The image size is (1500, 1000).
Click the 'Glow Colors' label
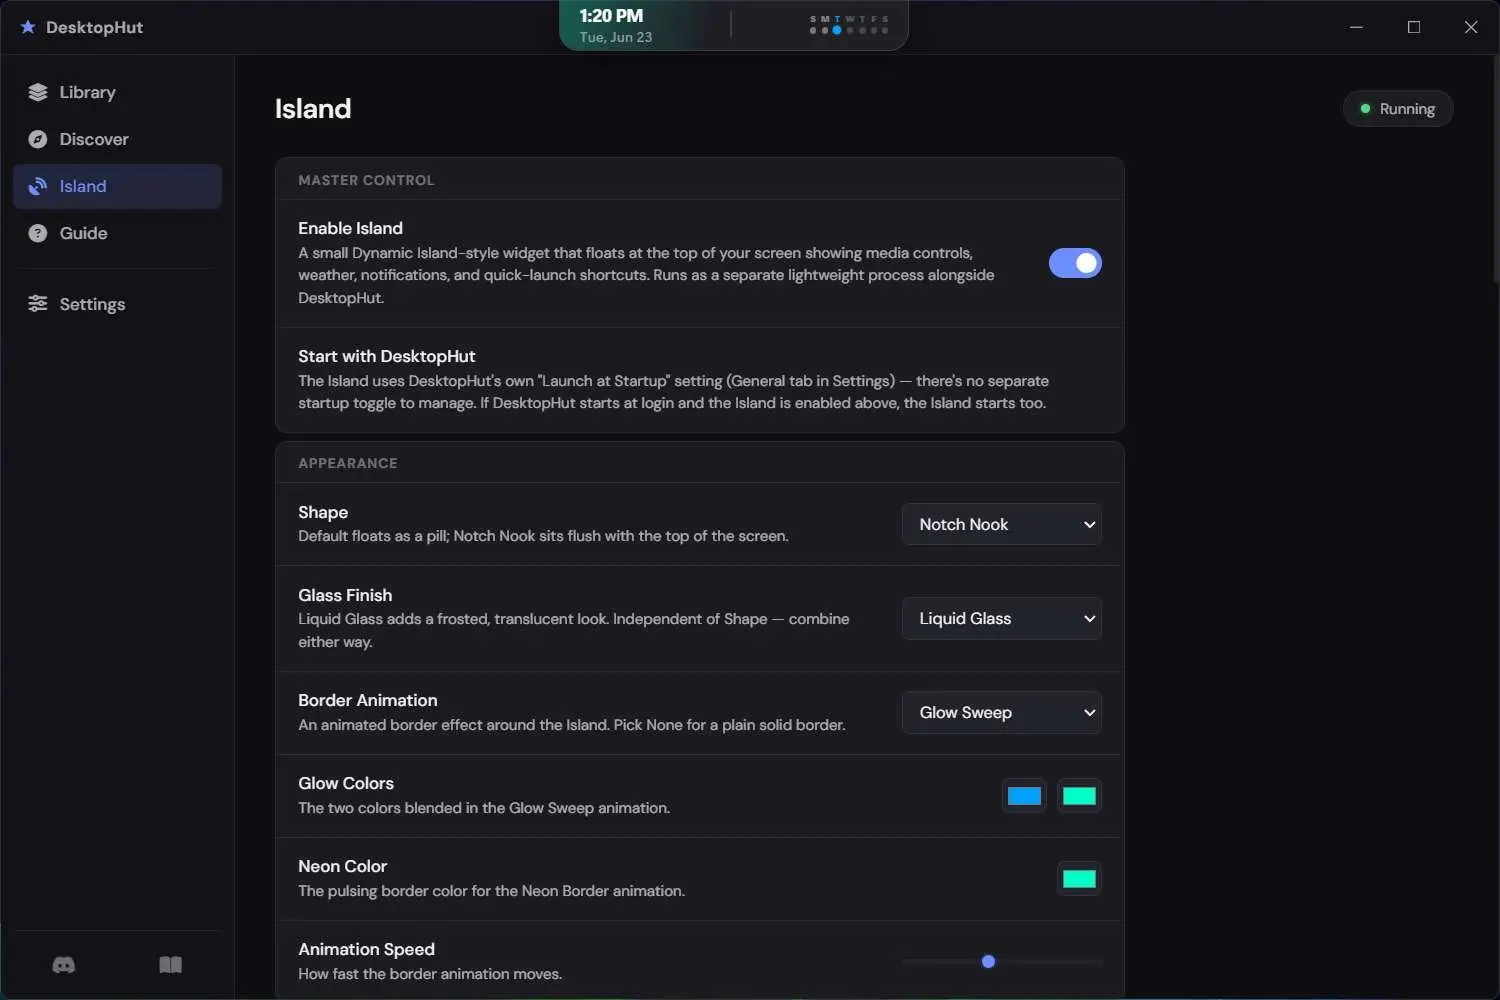pyautogui.click(x=346, y=783)
